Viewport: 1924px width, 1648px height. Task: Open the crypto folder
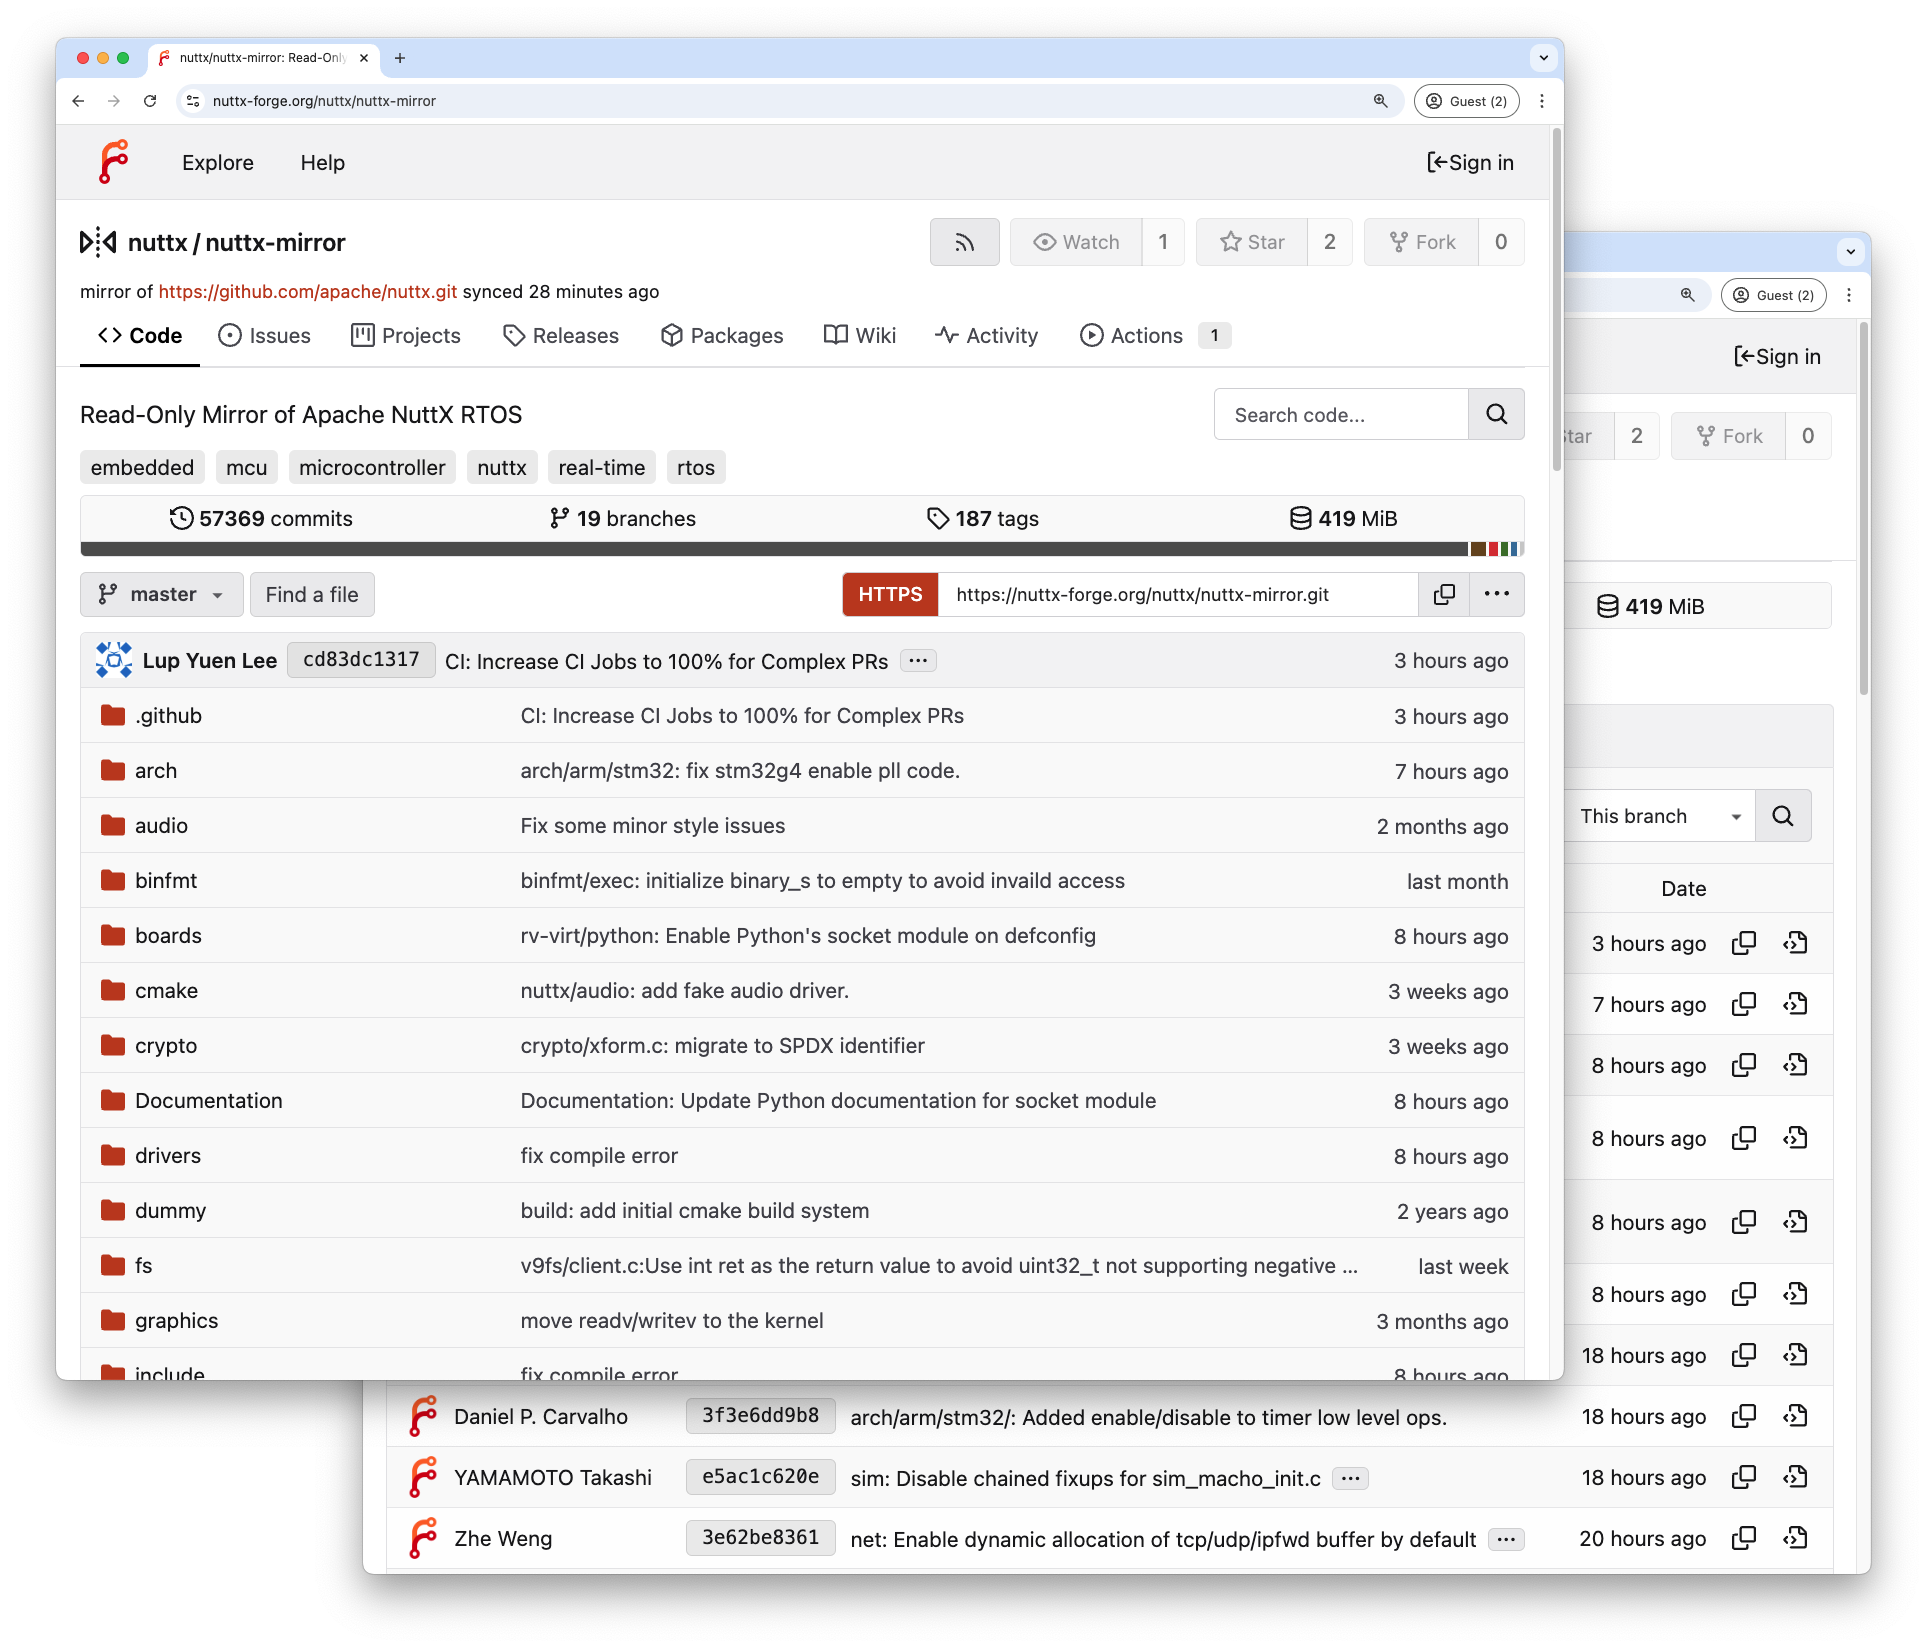point(166,1046)
